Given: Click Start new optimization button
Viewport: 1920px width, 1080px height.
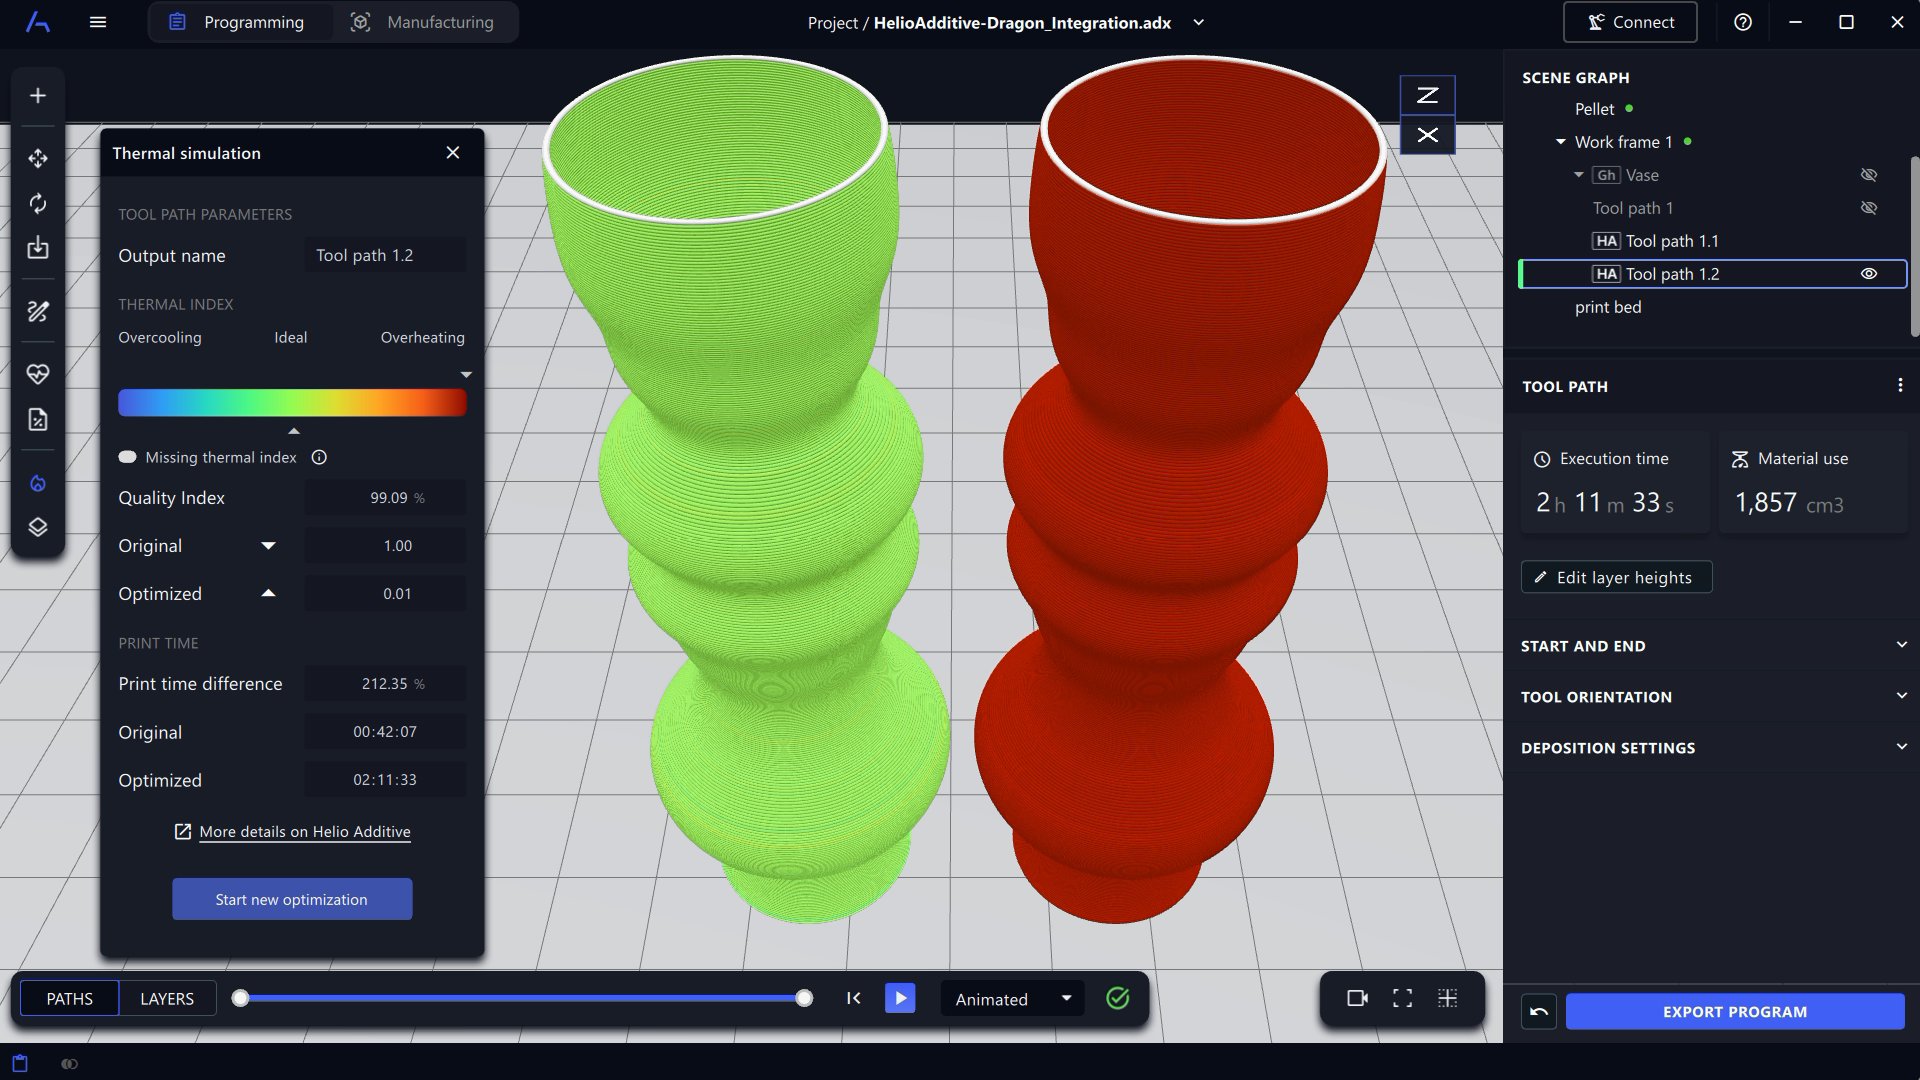Looking at the screenshot, I should [x=292, y=899].
